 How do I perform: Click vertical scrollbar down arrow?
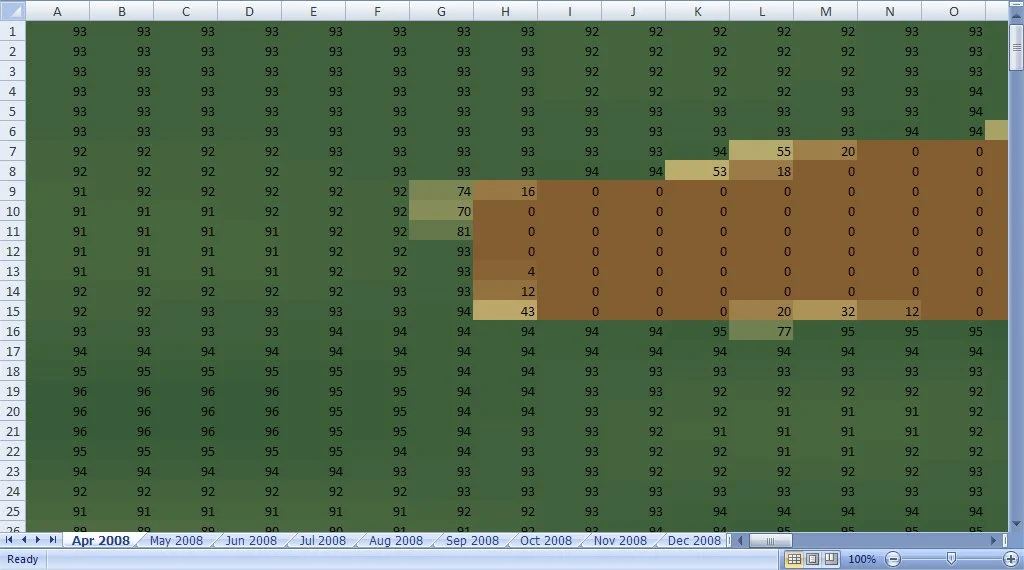click(x=1016, y=524)
